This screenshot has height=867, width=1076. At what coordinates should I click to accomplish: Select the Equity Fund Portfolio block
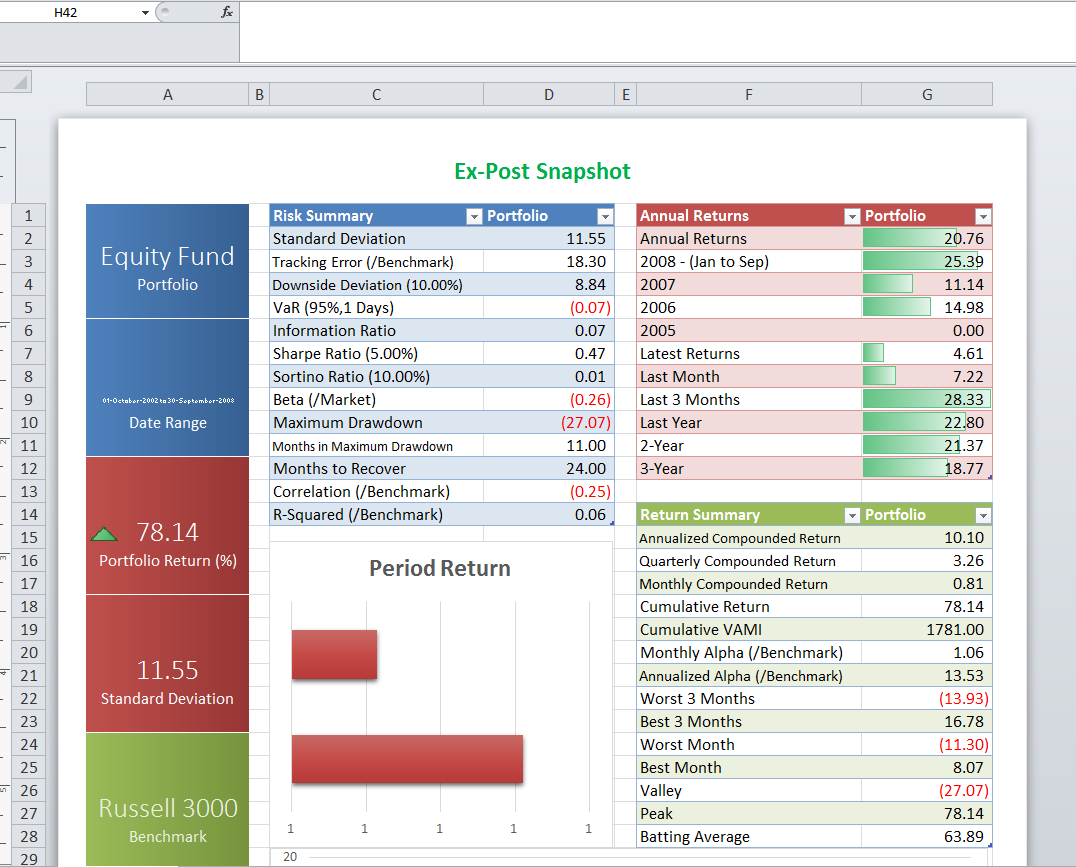(167, 262)
